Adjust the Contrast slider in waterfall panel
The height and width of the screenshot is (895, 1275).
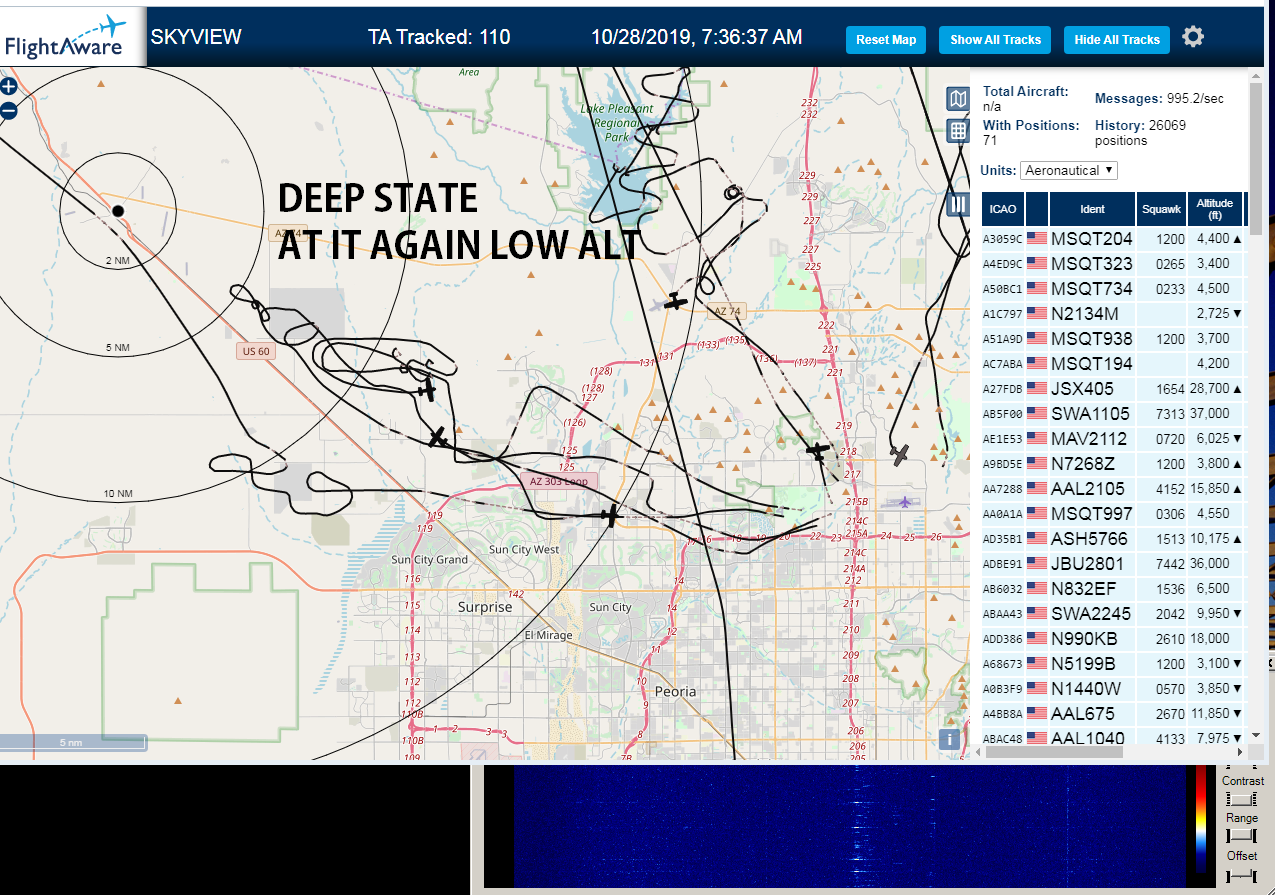coord(1242,798)
